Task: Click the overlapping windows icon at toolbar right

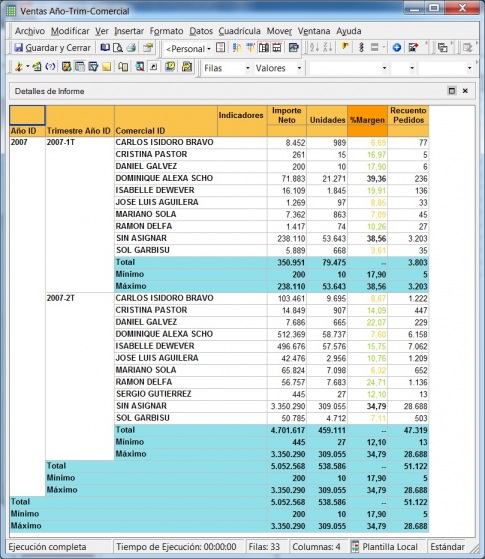Action: [443, 47]
